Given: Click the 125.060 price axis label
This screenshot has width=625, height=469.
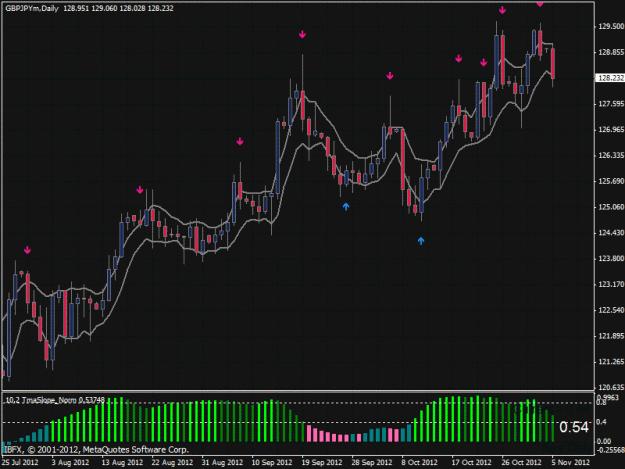Looking at the screenshot, I should (x=611, y=207).
